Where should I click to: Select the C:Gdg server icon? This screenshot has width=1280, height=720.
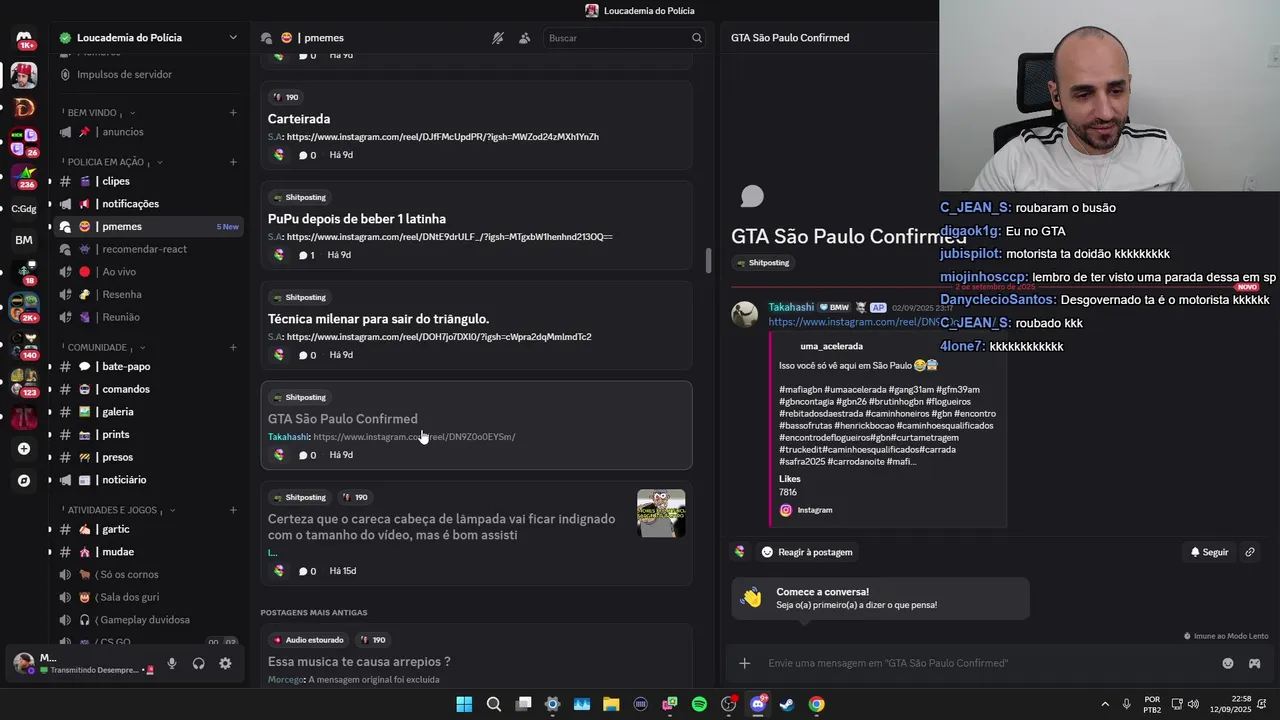(24, 209)
